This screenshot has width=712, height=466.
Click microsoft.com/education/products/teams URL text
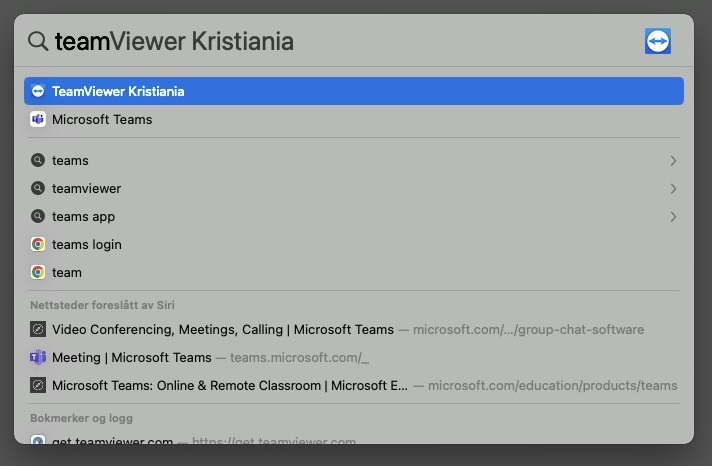553,386
